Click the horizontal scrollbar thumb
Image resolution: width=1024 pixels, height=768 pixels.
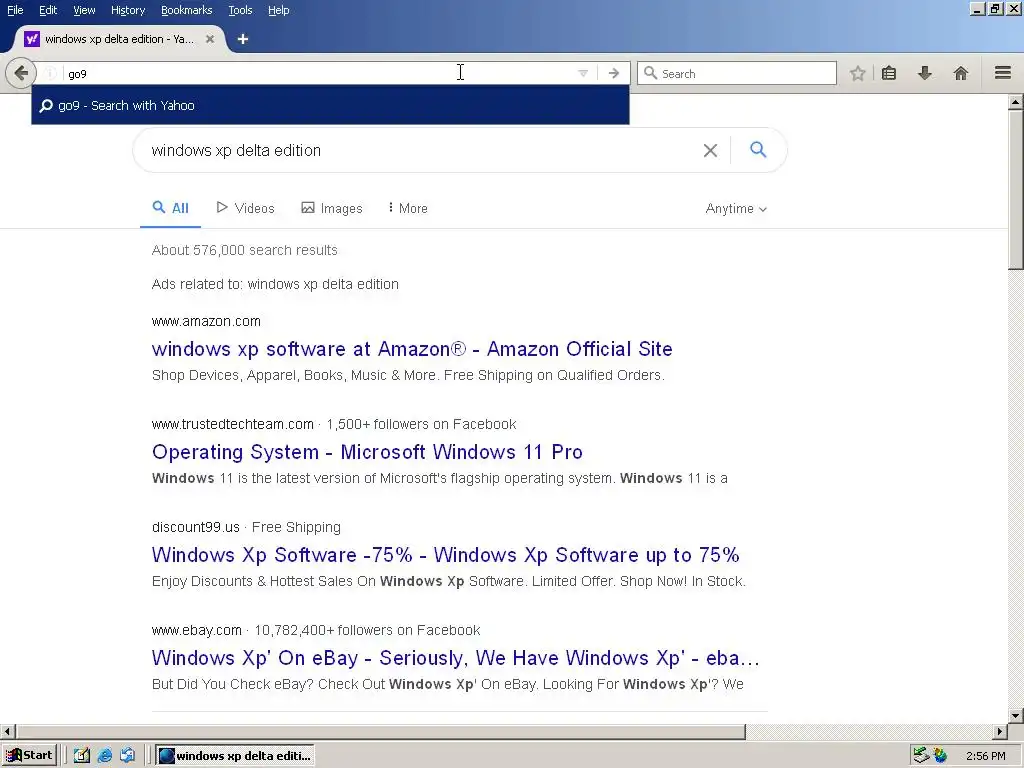click(380, 731)
